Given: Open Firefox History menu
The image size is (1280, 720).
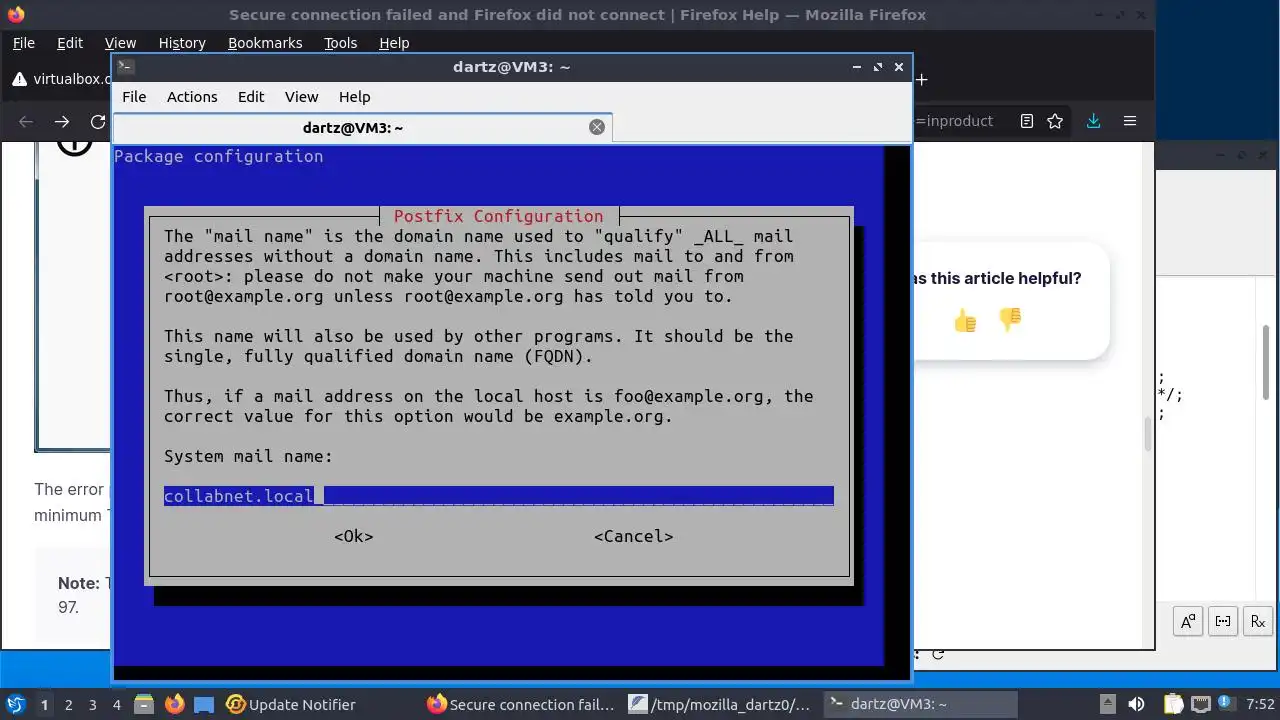Looking at the screenshot, I should tap(182, 43).
